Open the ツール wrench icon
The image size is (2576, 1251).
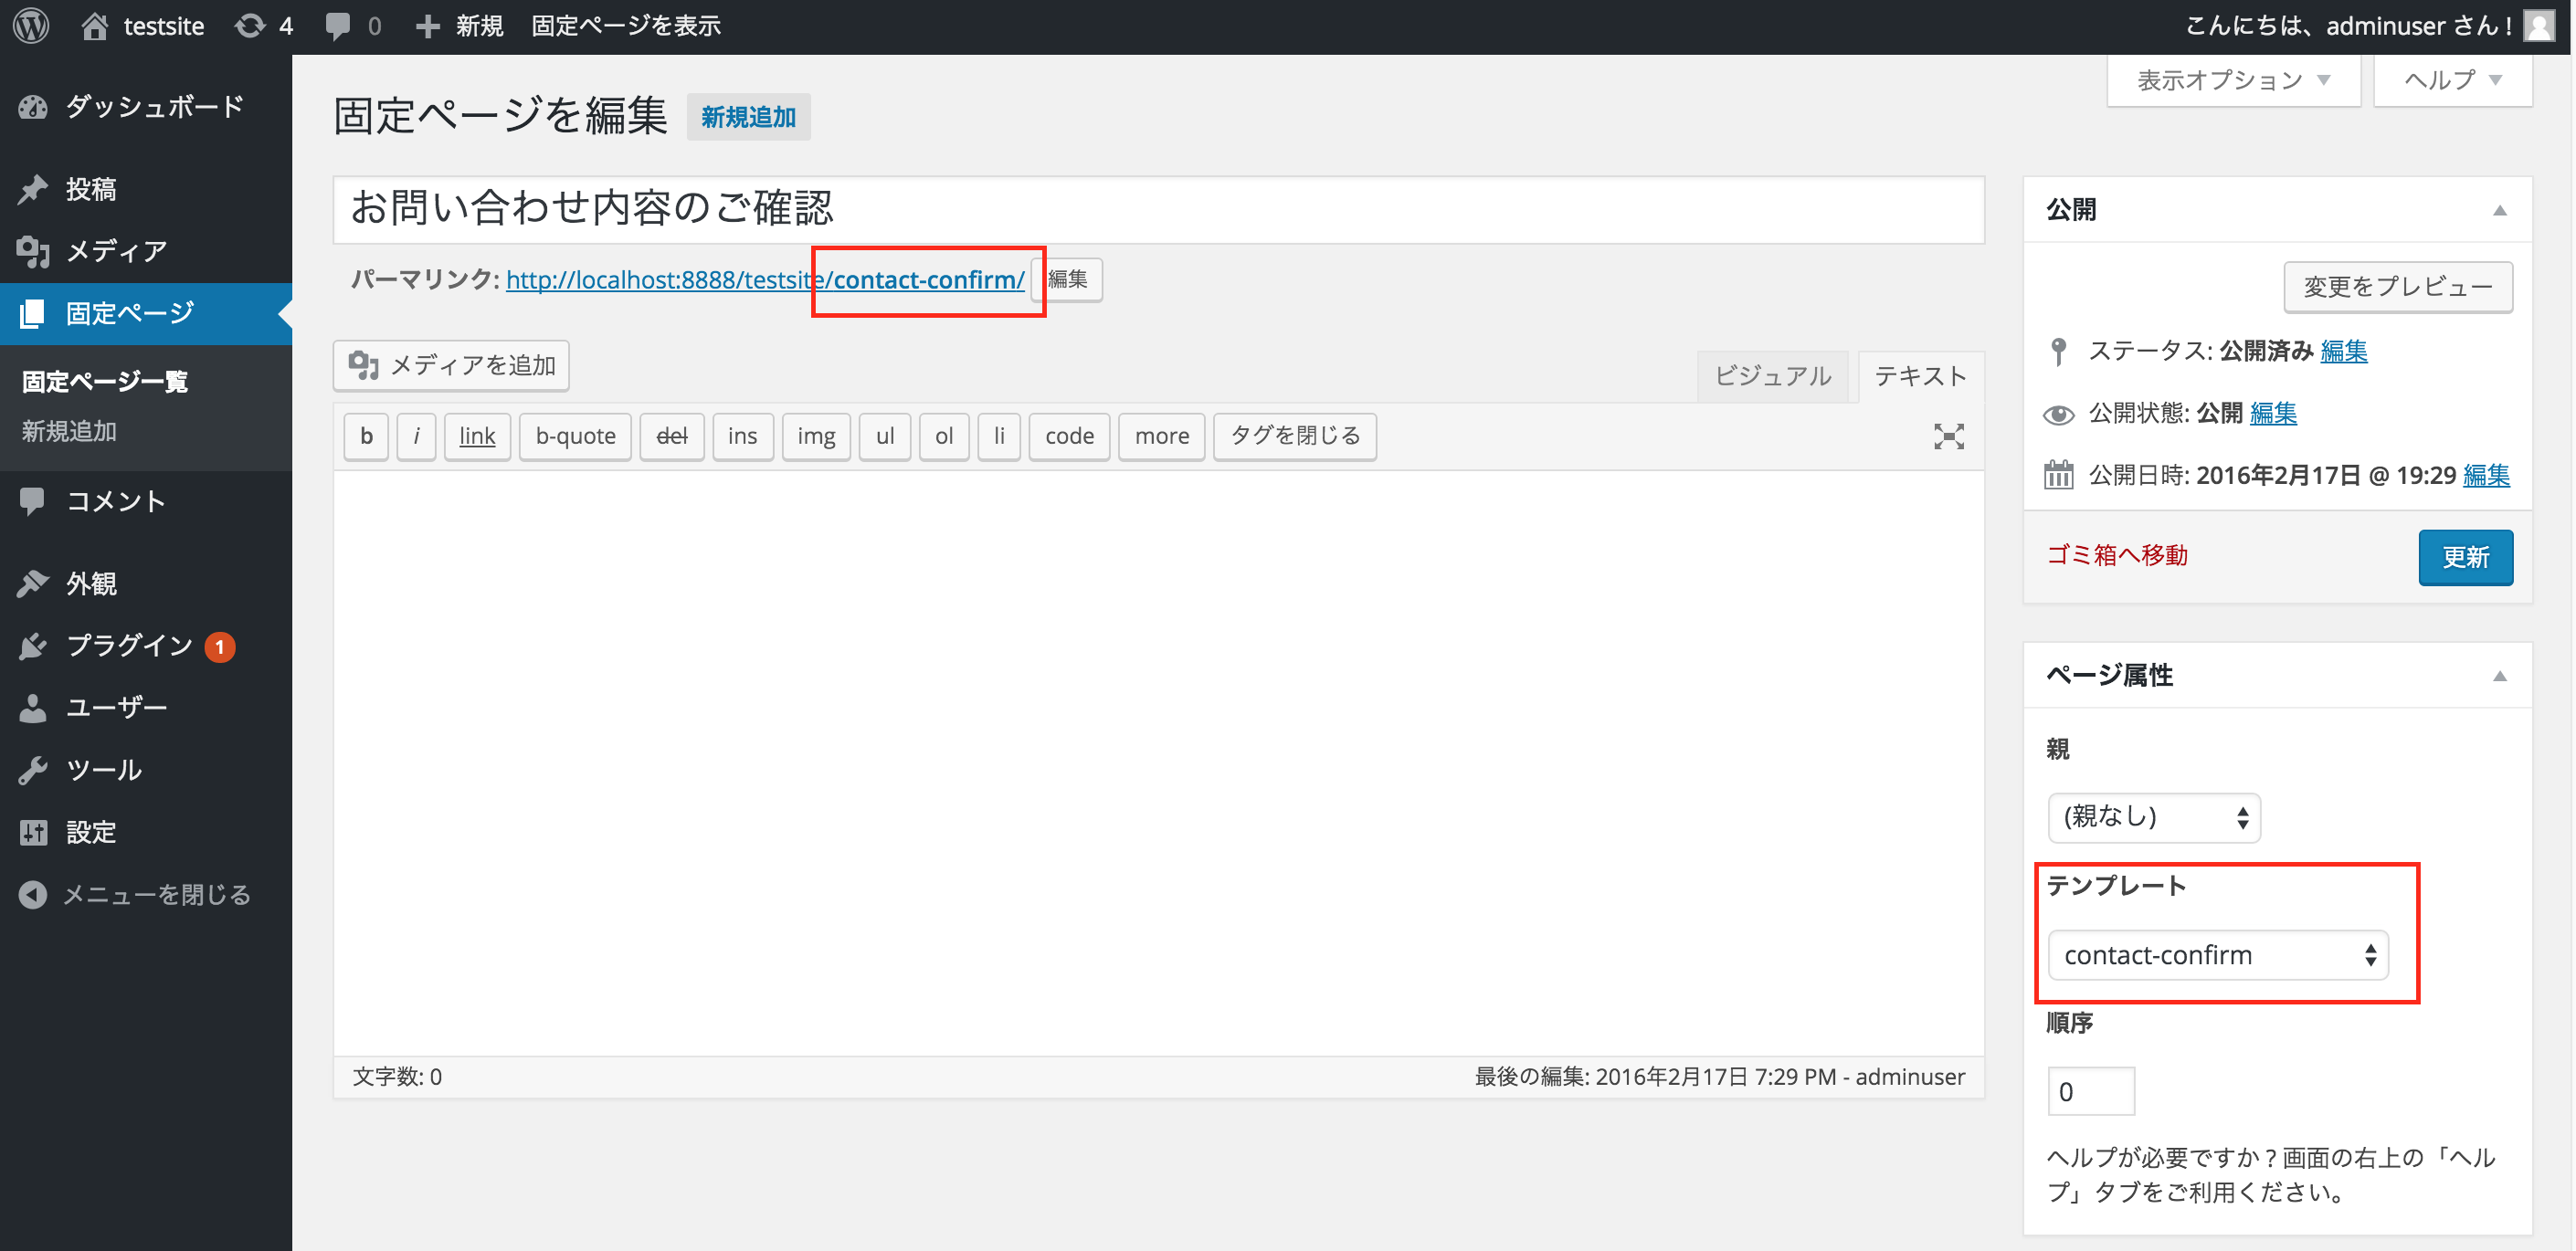33,769
